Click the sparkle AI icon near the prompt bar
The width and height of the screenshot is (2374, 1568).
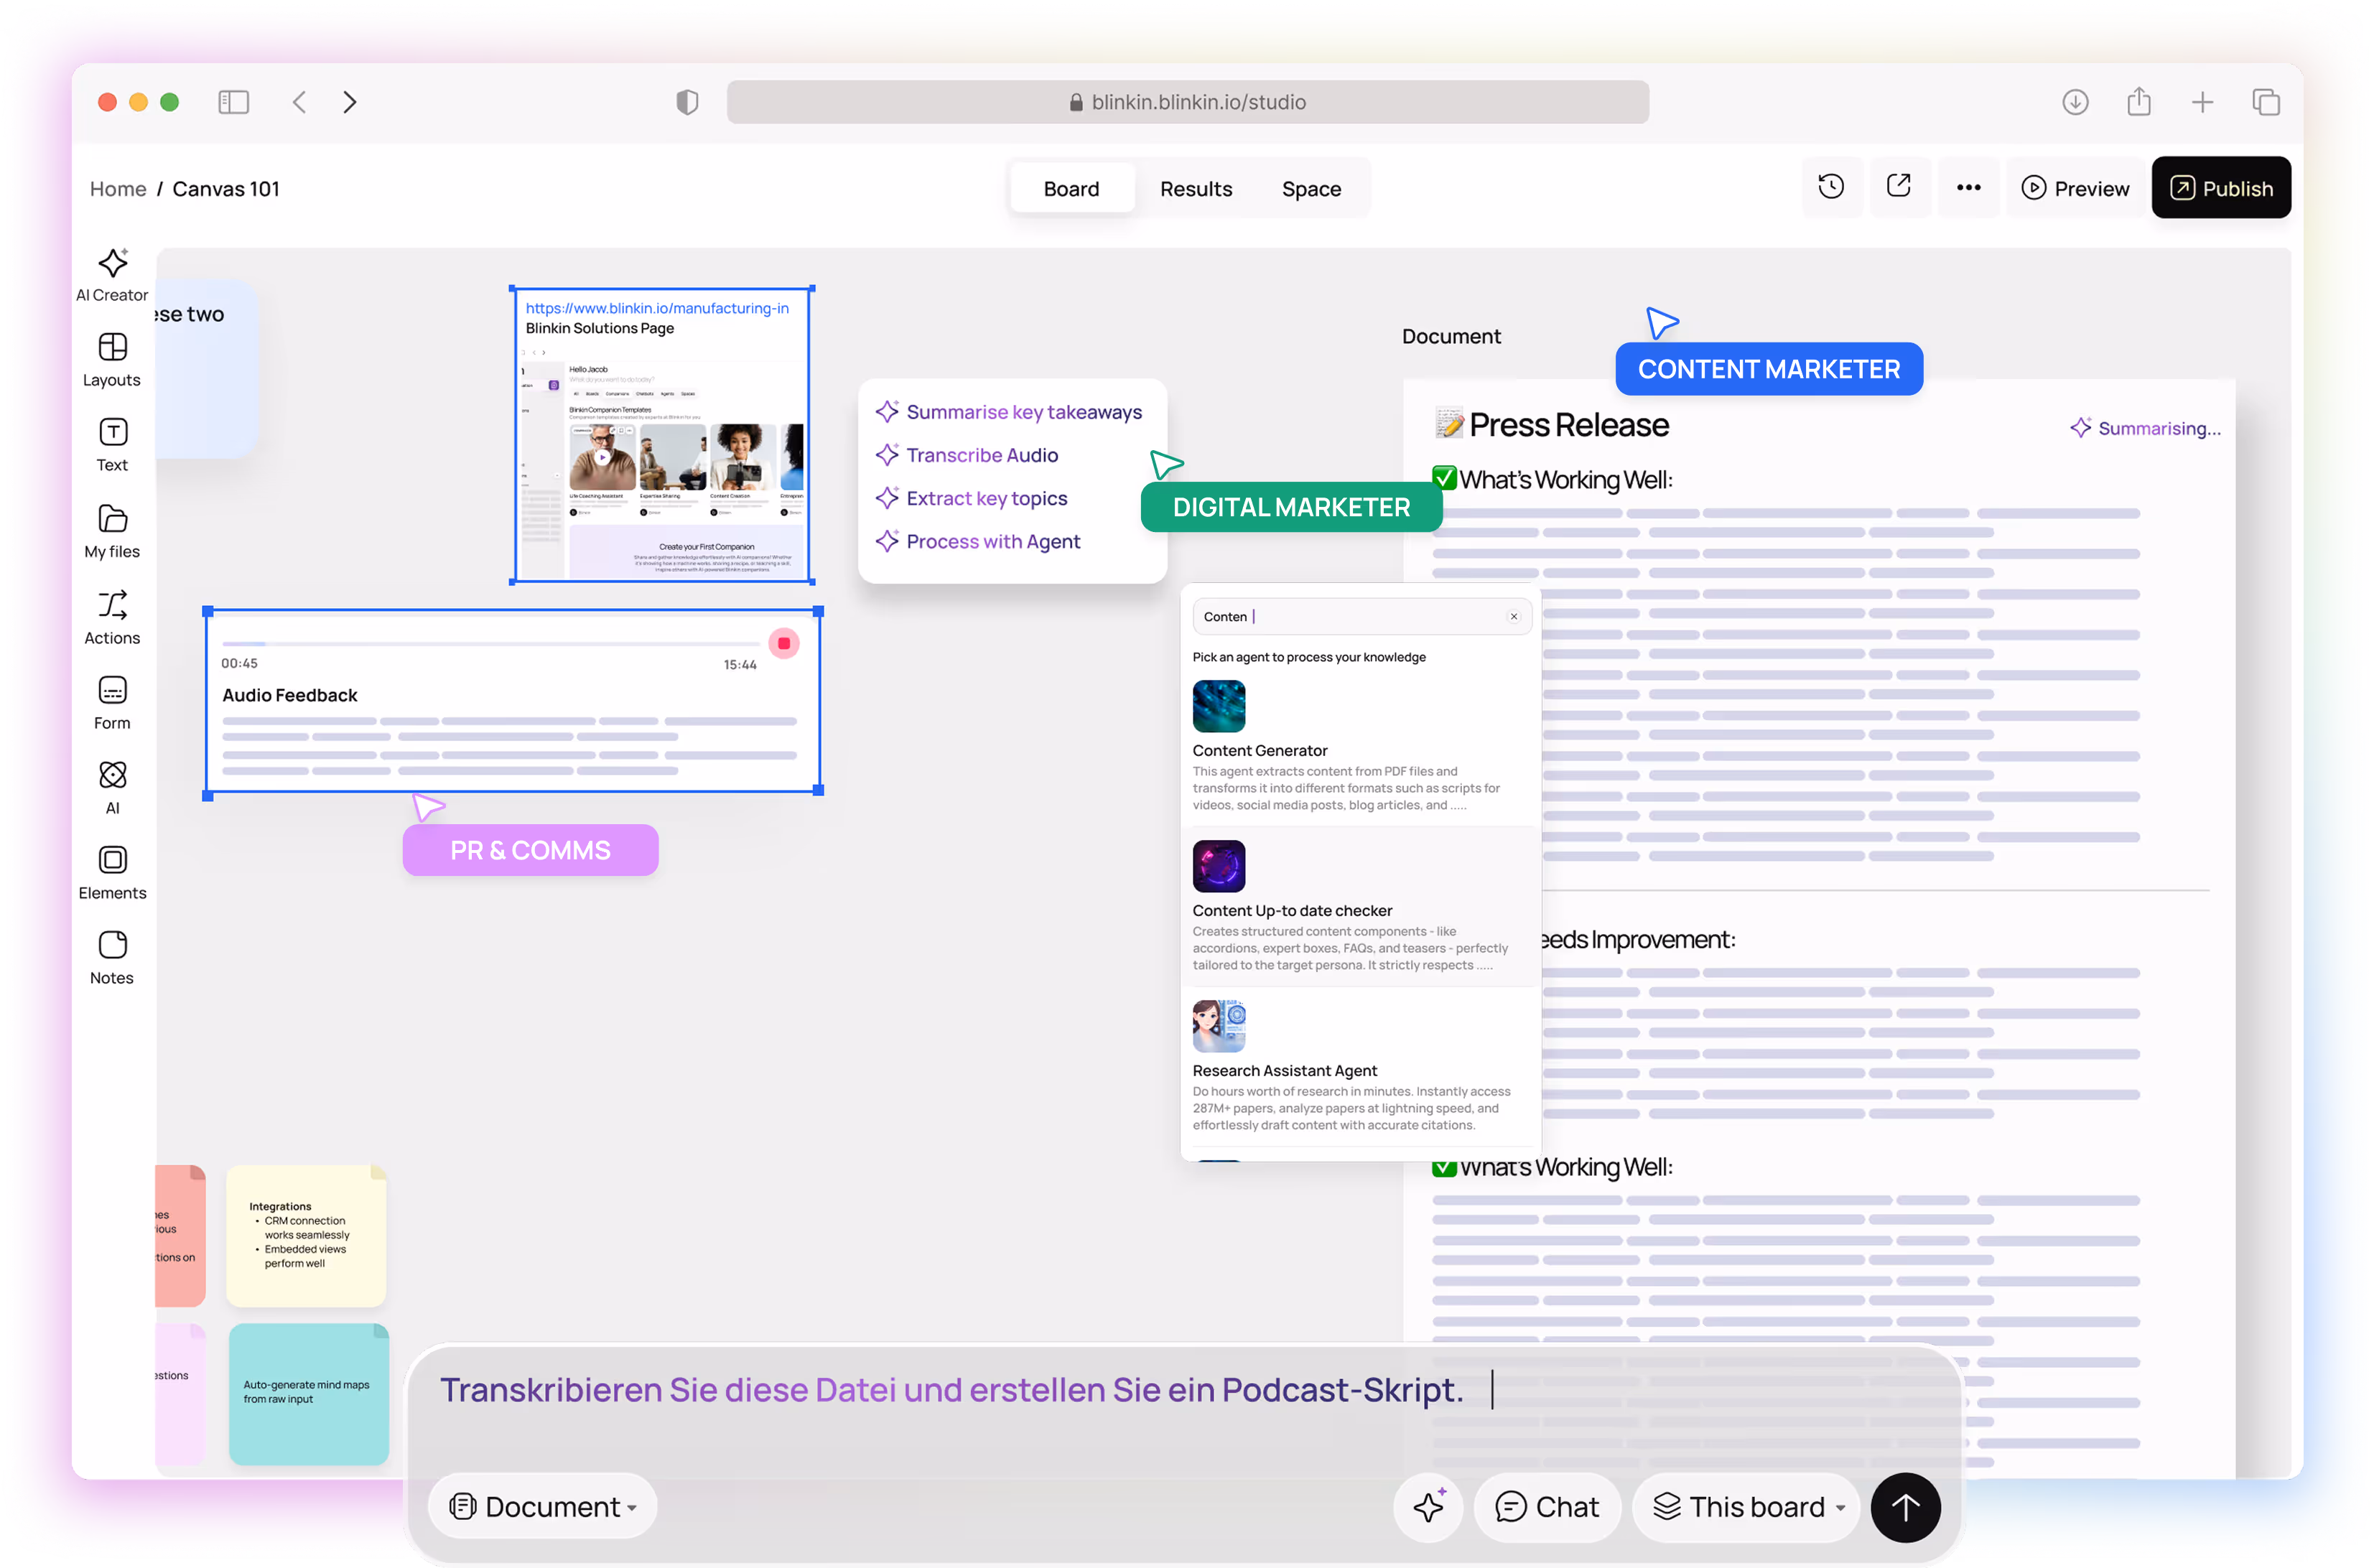tap(1428, 1506)
